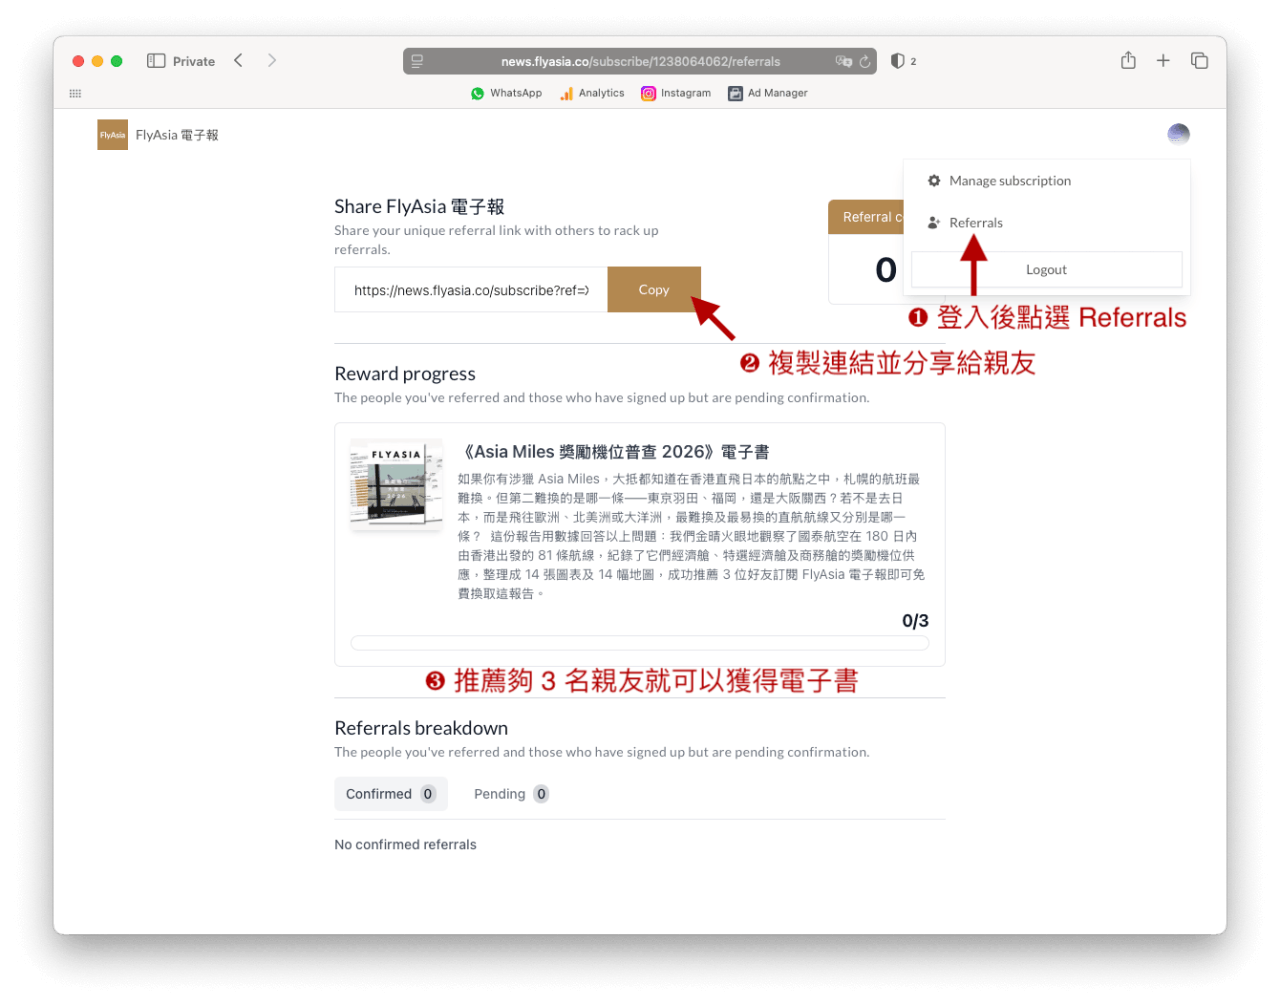Click the ebook title "《Asia Miles 獎勵機位普查 2026》電子書"

pyautogui.click(x=615, y=452)
